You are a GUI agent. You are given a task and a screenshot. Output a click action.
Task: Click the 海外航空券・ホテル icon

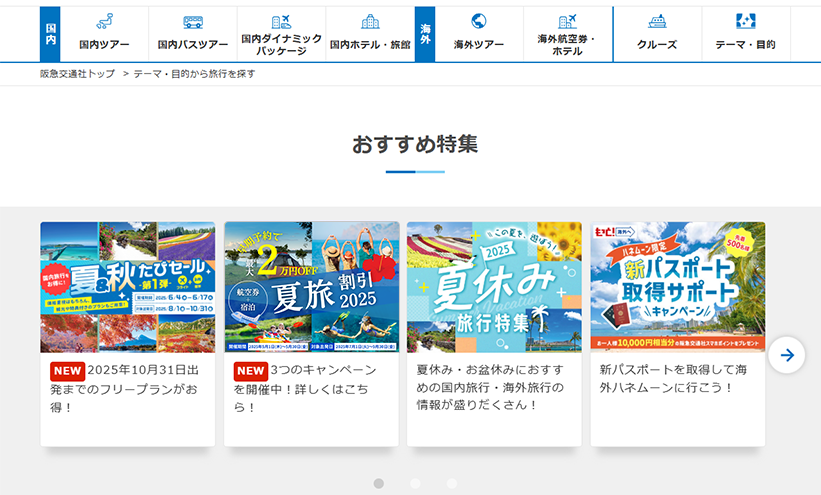[x=567, y=21]
